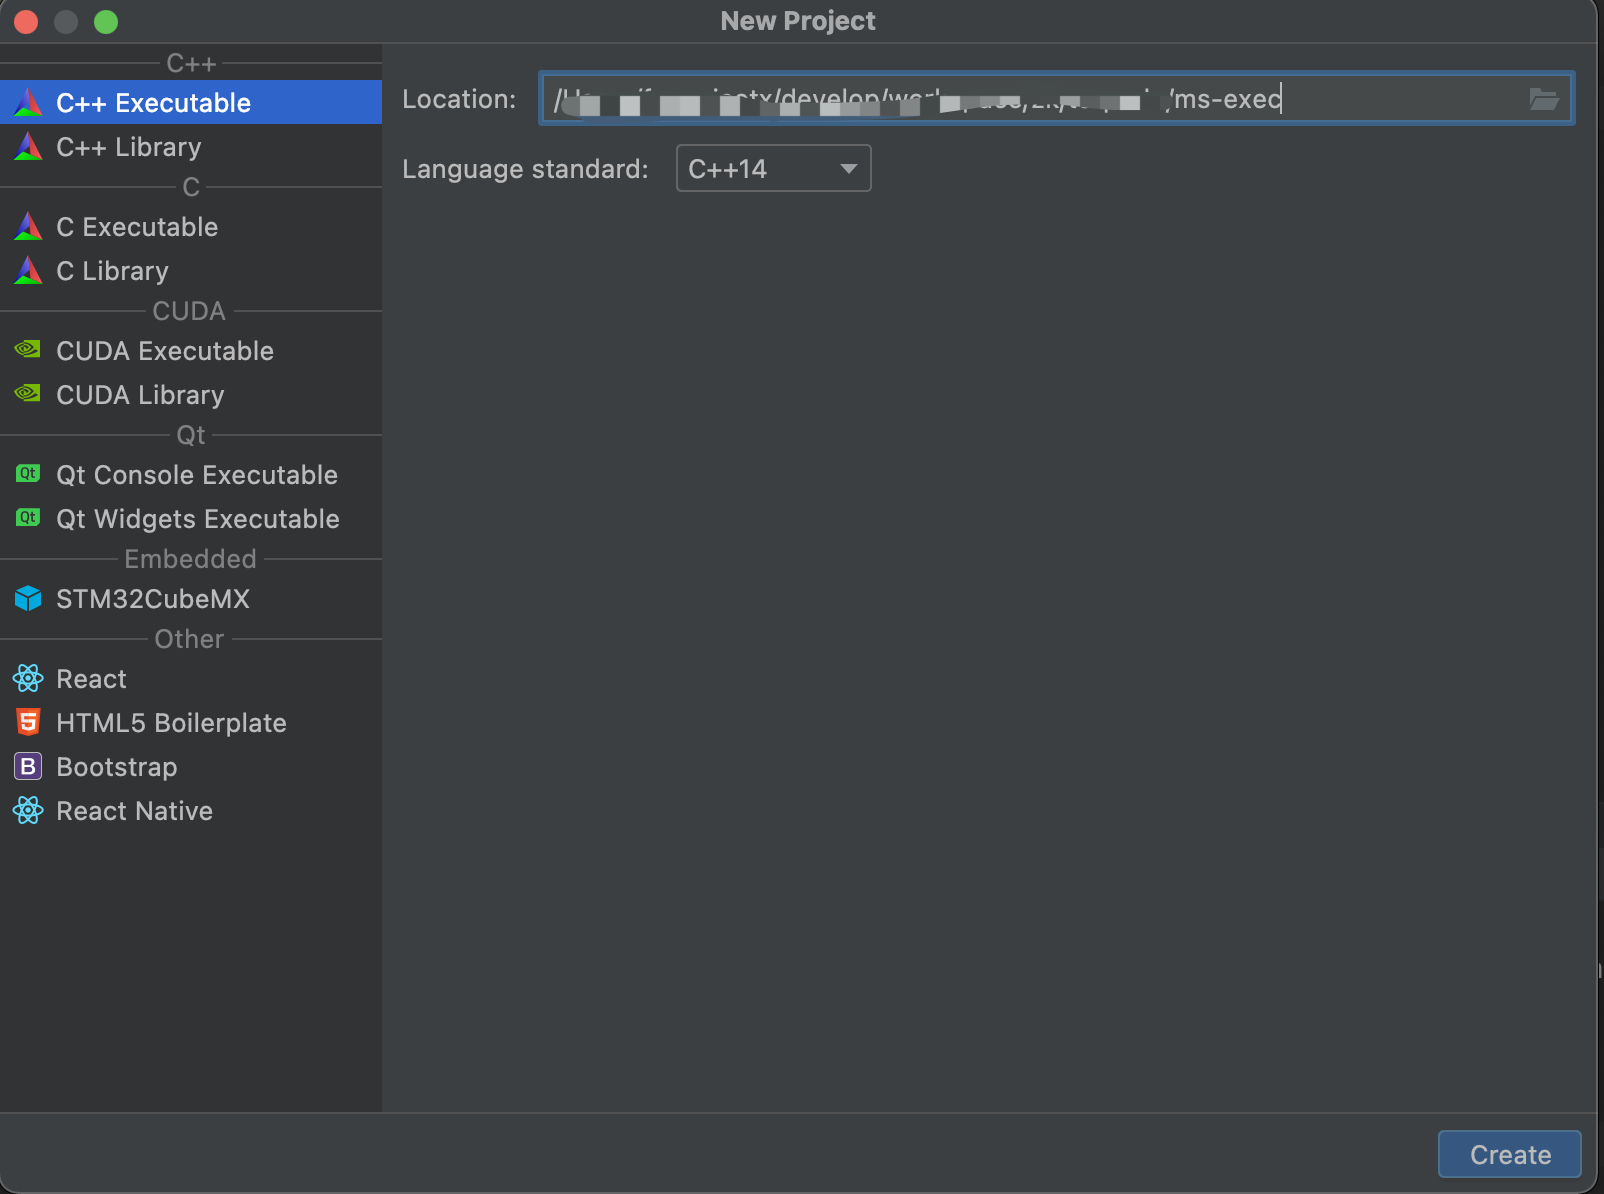Click the CUDA Library NVIDIA icon
1604x1194 pixels.
click(28, 394)
